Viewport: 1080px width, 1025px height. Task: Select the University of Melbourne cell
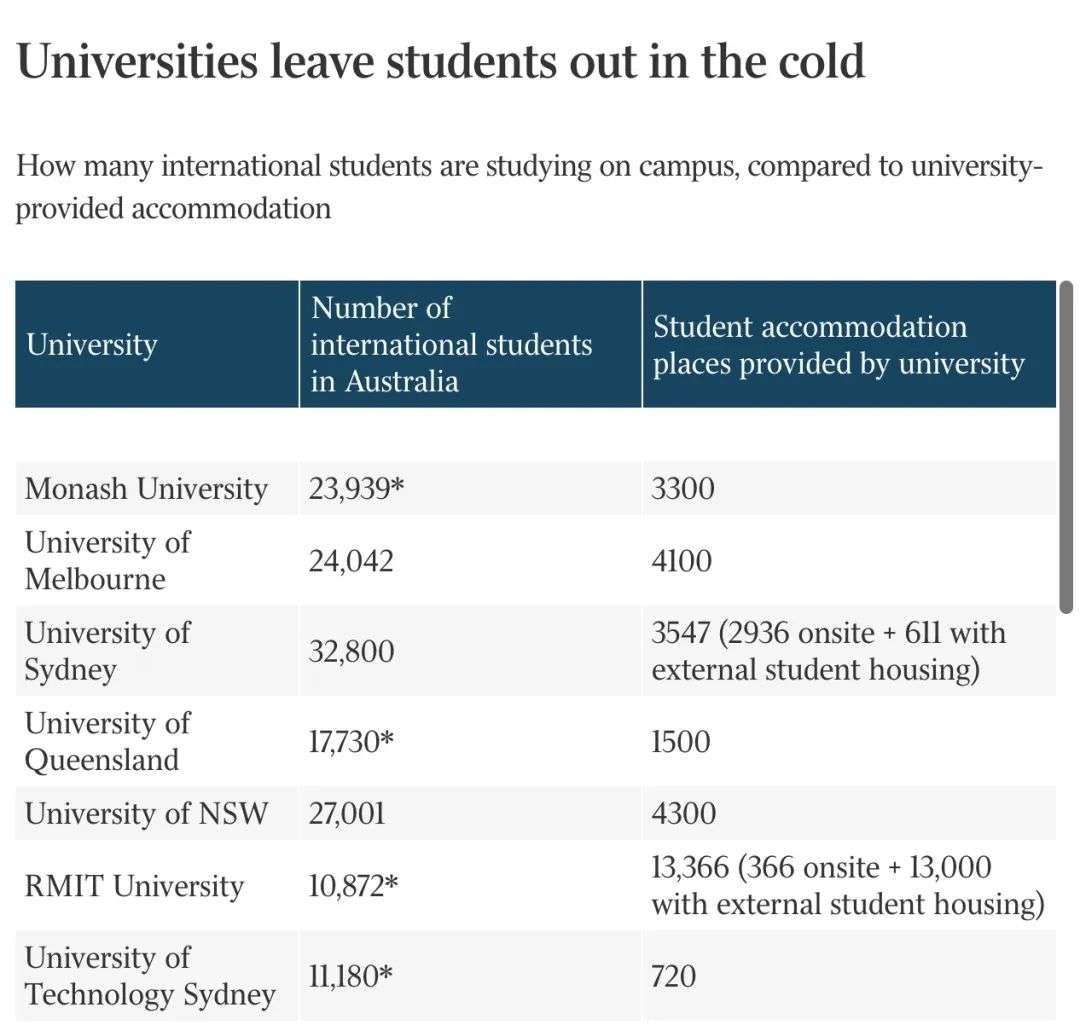[107, 560]
